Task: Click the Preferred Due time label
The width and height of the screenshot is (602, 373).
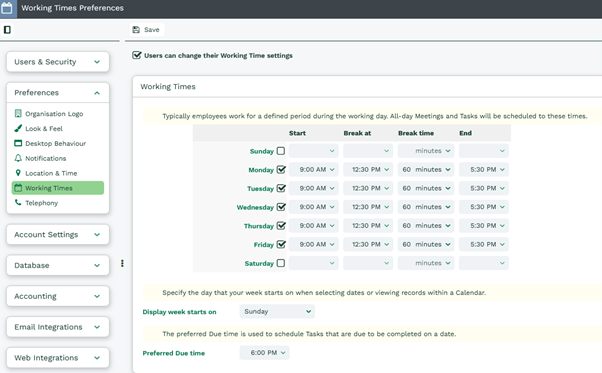Action: pyautogui.click(x=174, y=353)
